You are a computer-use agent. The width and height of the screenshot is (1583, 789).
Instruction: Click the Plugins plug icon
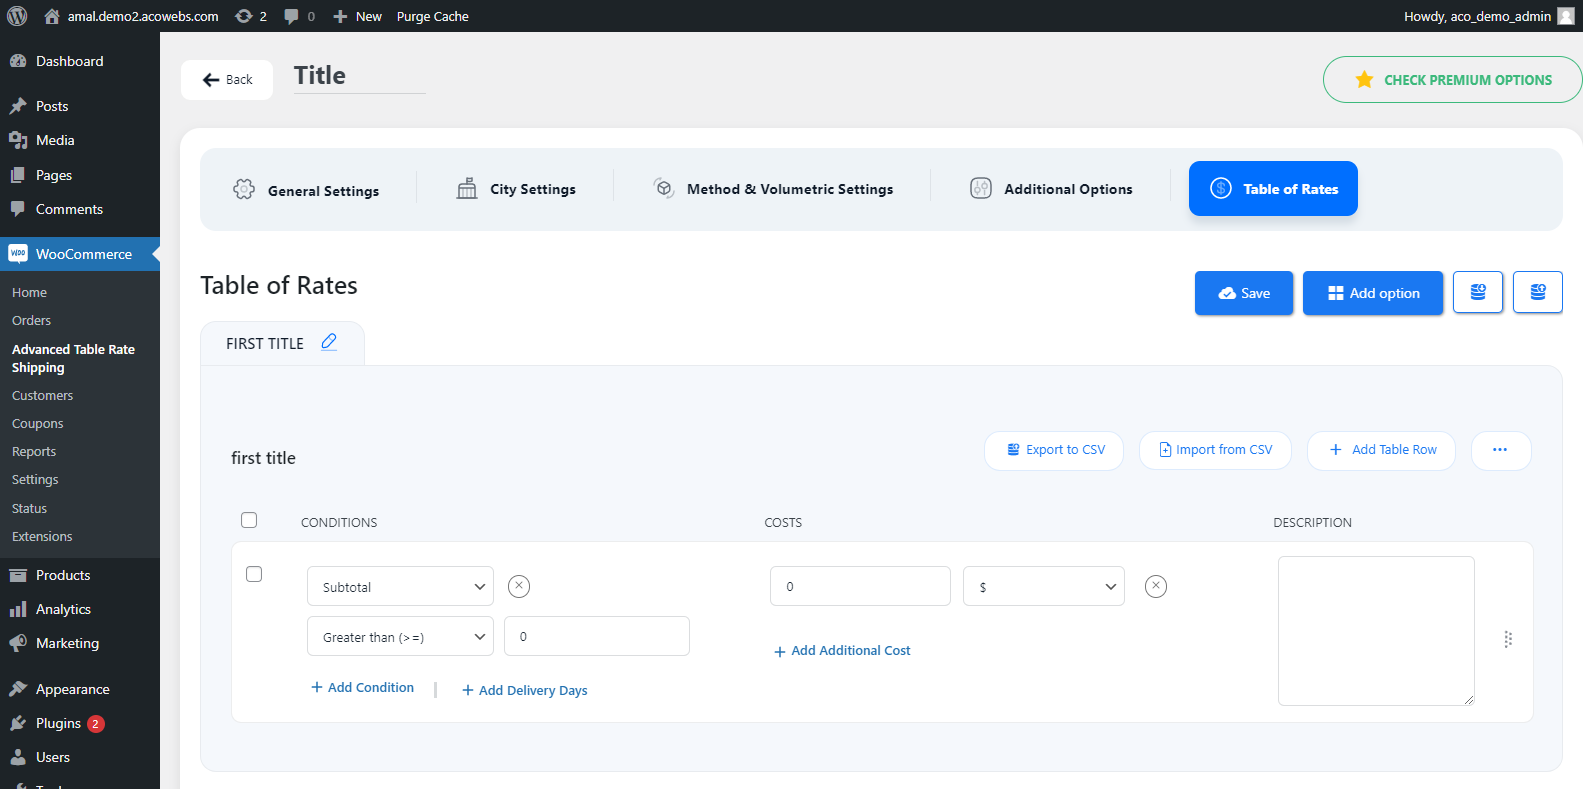(18, 723)
